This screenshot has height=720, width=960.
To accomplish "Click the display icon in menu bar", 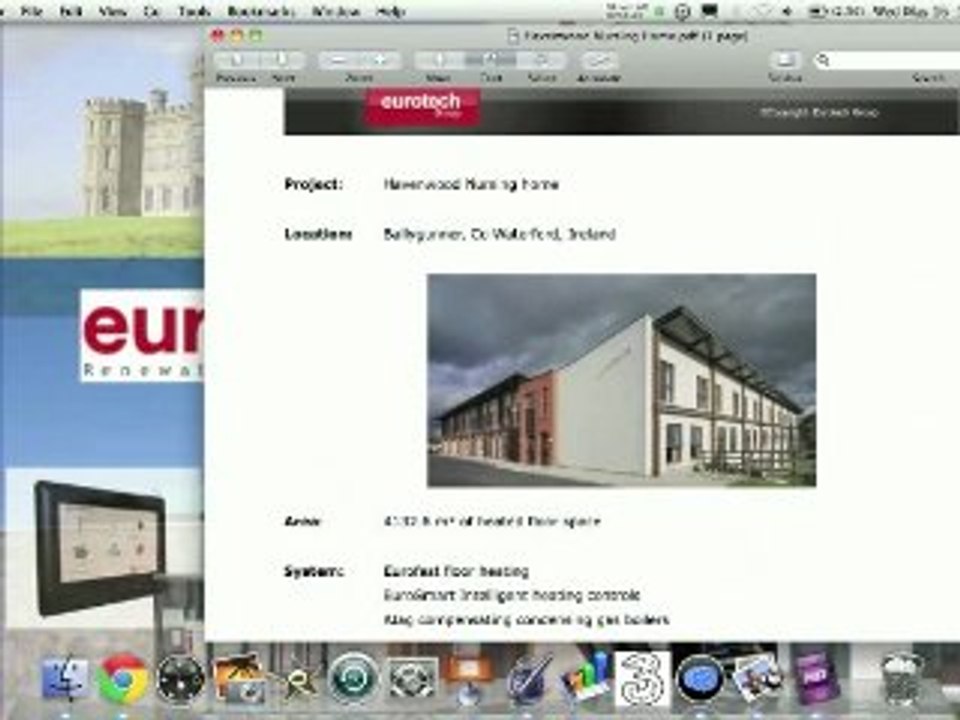I will pyautogui.click(x=710, y=11).
